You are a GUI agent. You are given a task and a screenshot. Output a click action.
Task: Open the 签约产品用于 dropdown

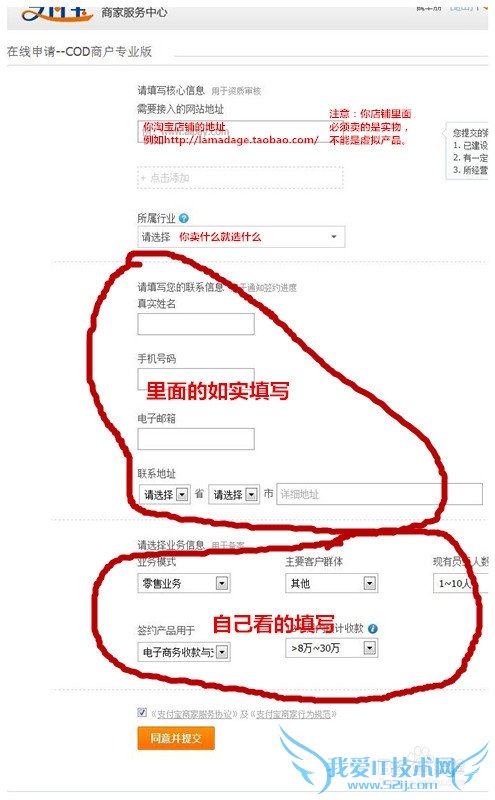184,652
